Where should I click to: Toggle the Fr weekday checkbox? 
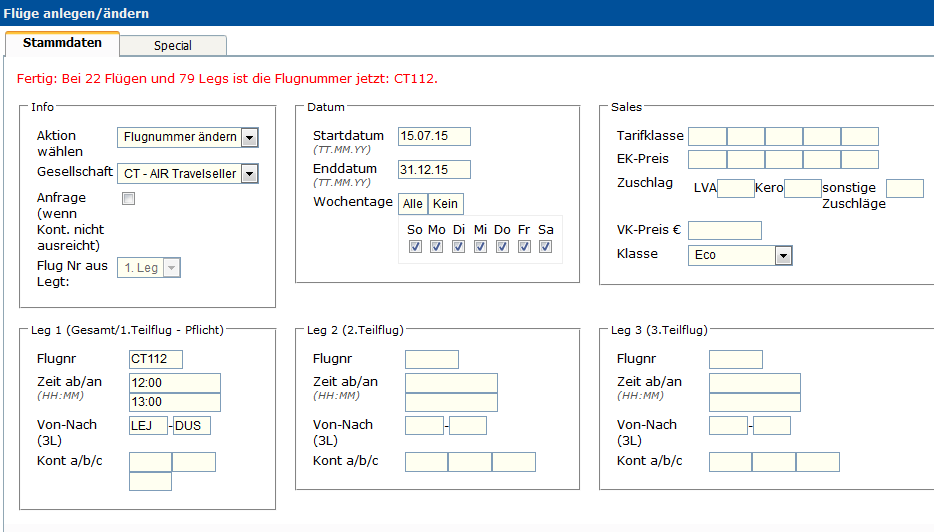[524, 247]
